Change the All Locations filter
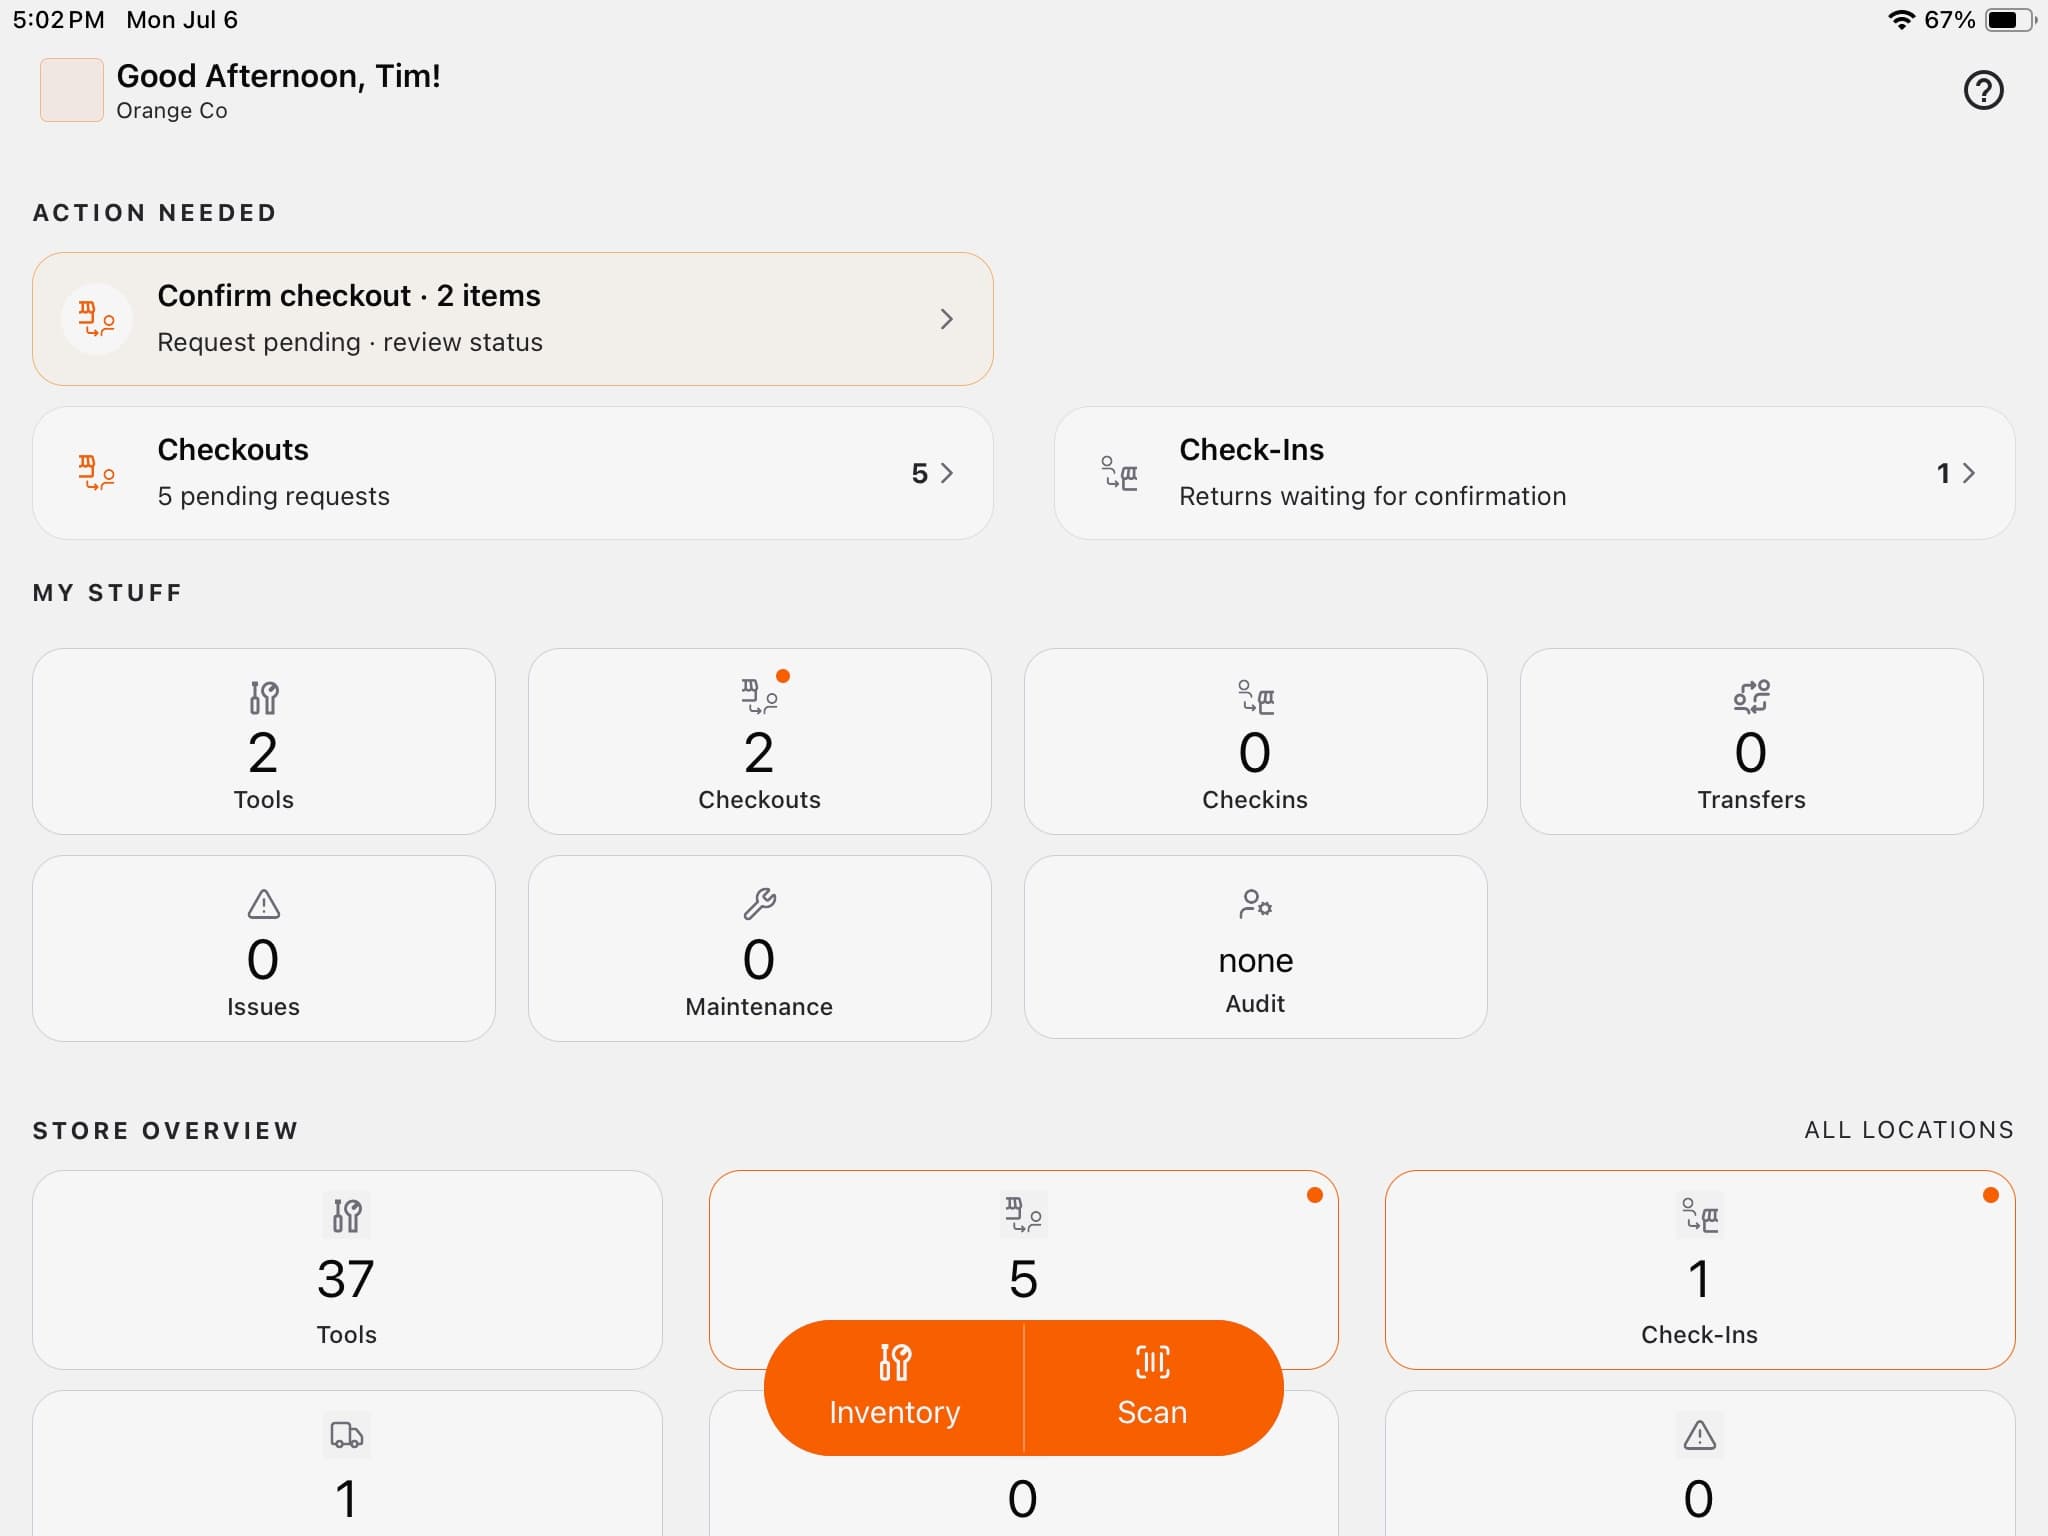Viewport: 2048px width, 1536px height. point(1909,1130)
